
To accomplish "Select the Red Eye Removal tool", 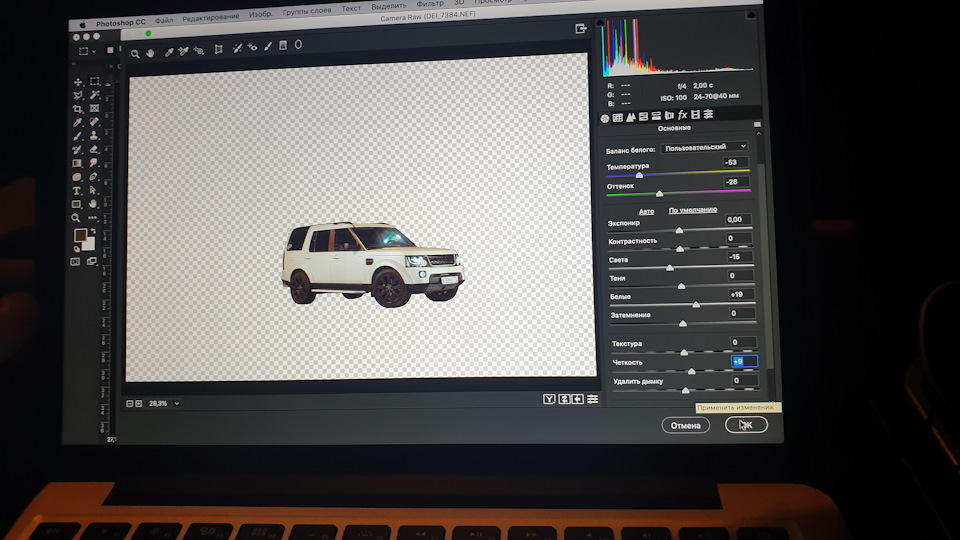I will (x=252, y=47).
